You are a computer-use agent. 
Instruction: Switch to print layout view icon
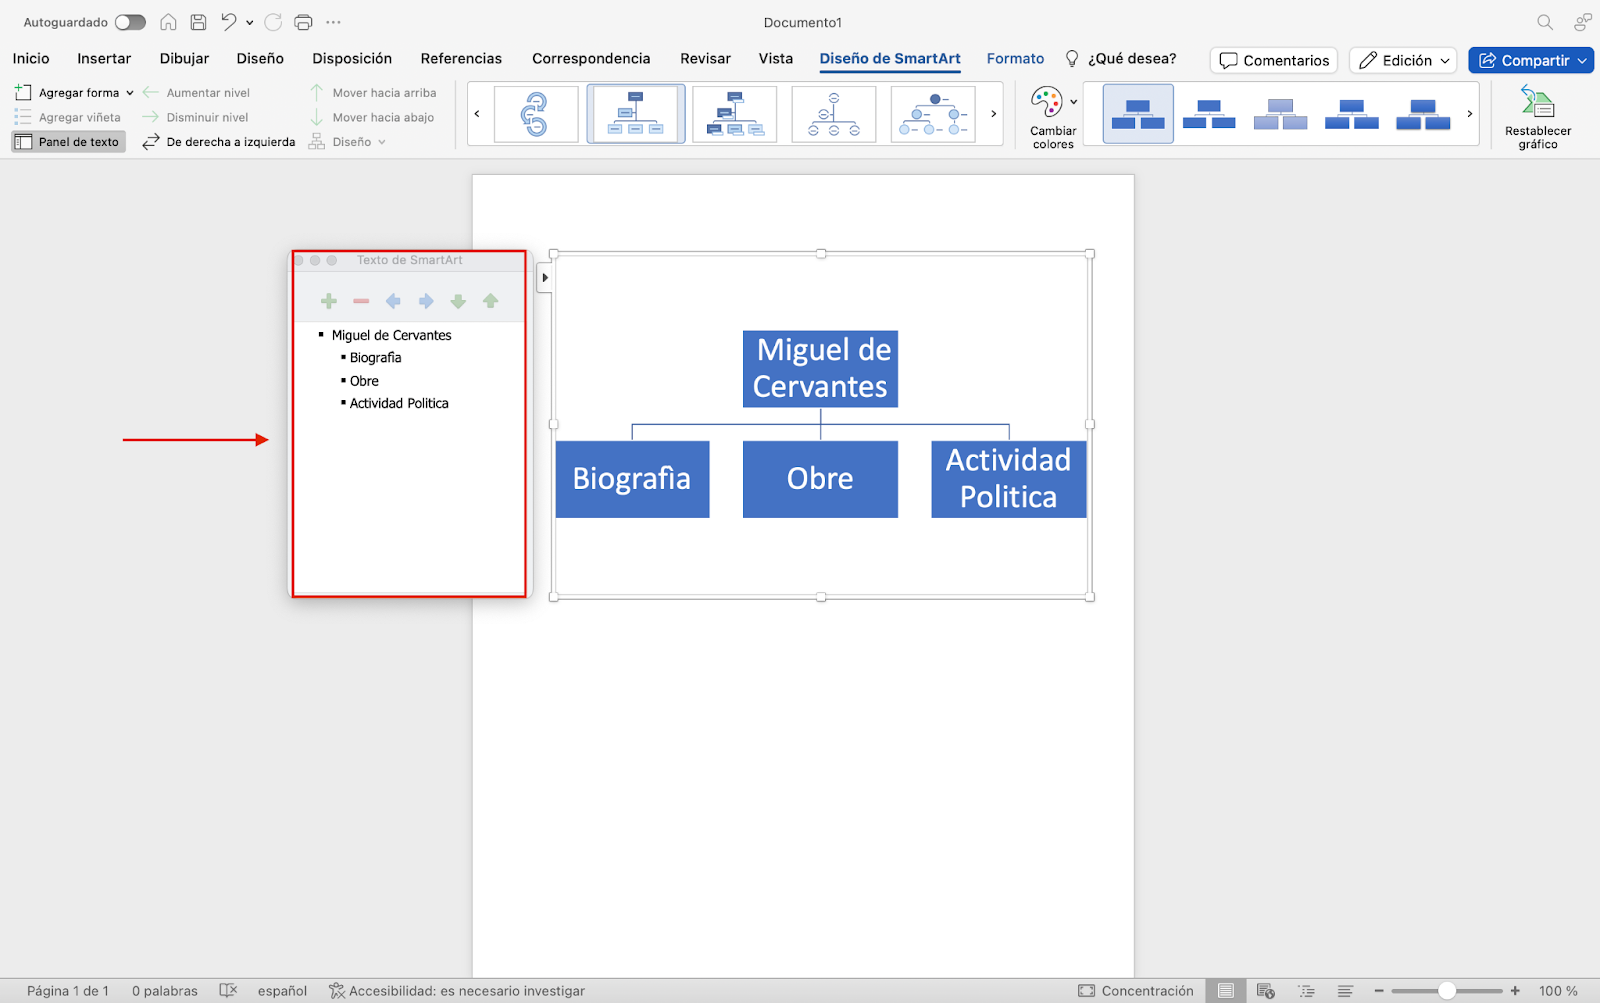pyautogui.click(x=1225, y=991)
